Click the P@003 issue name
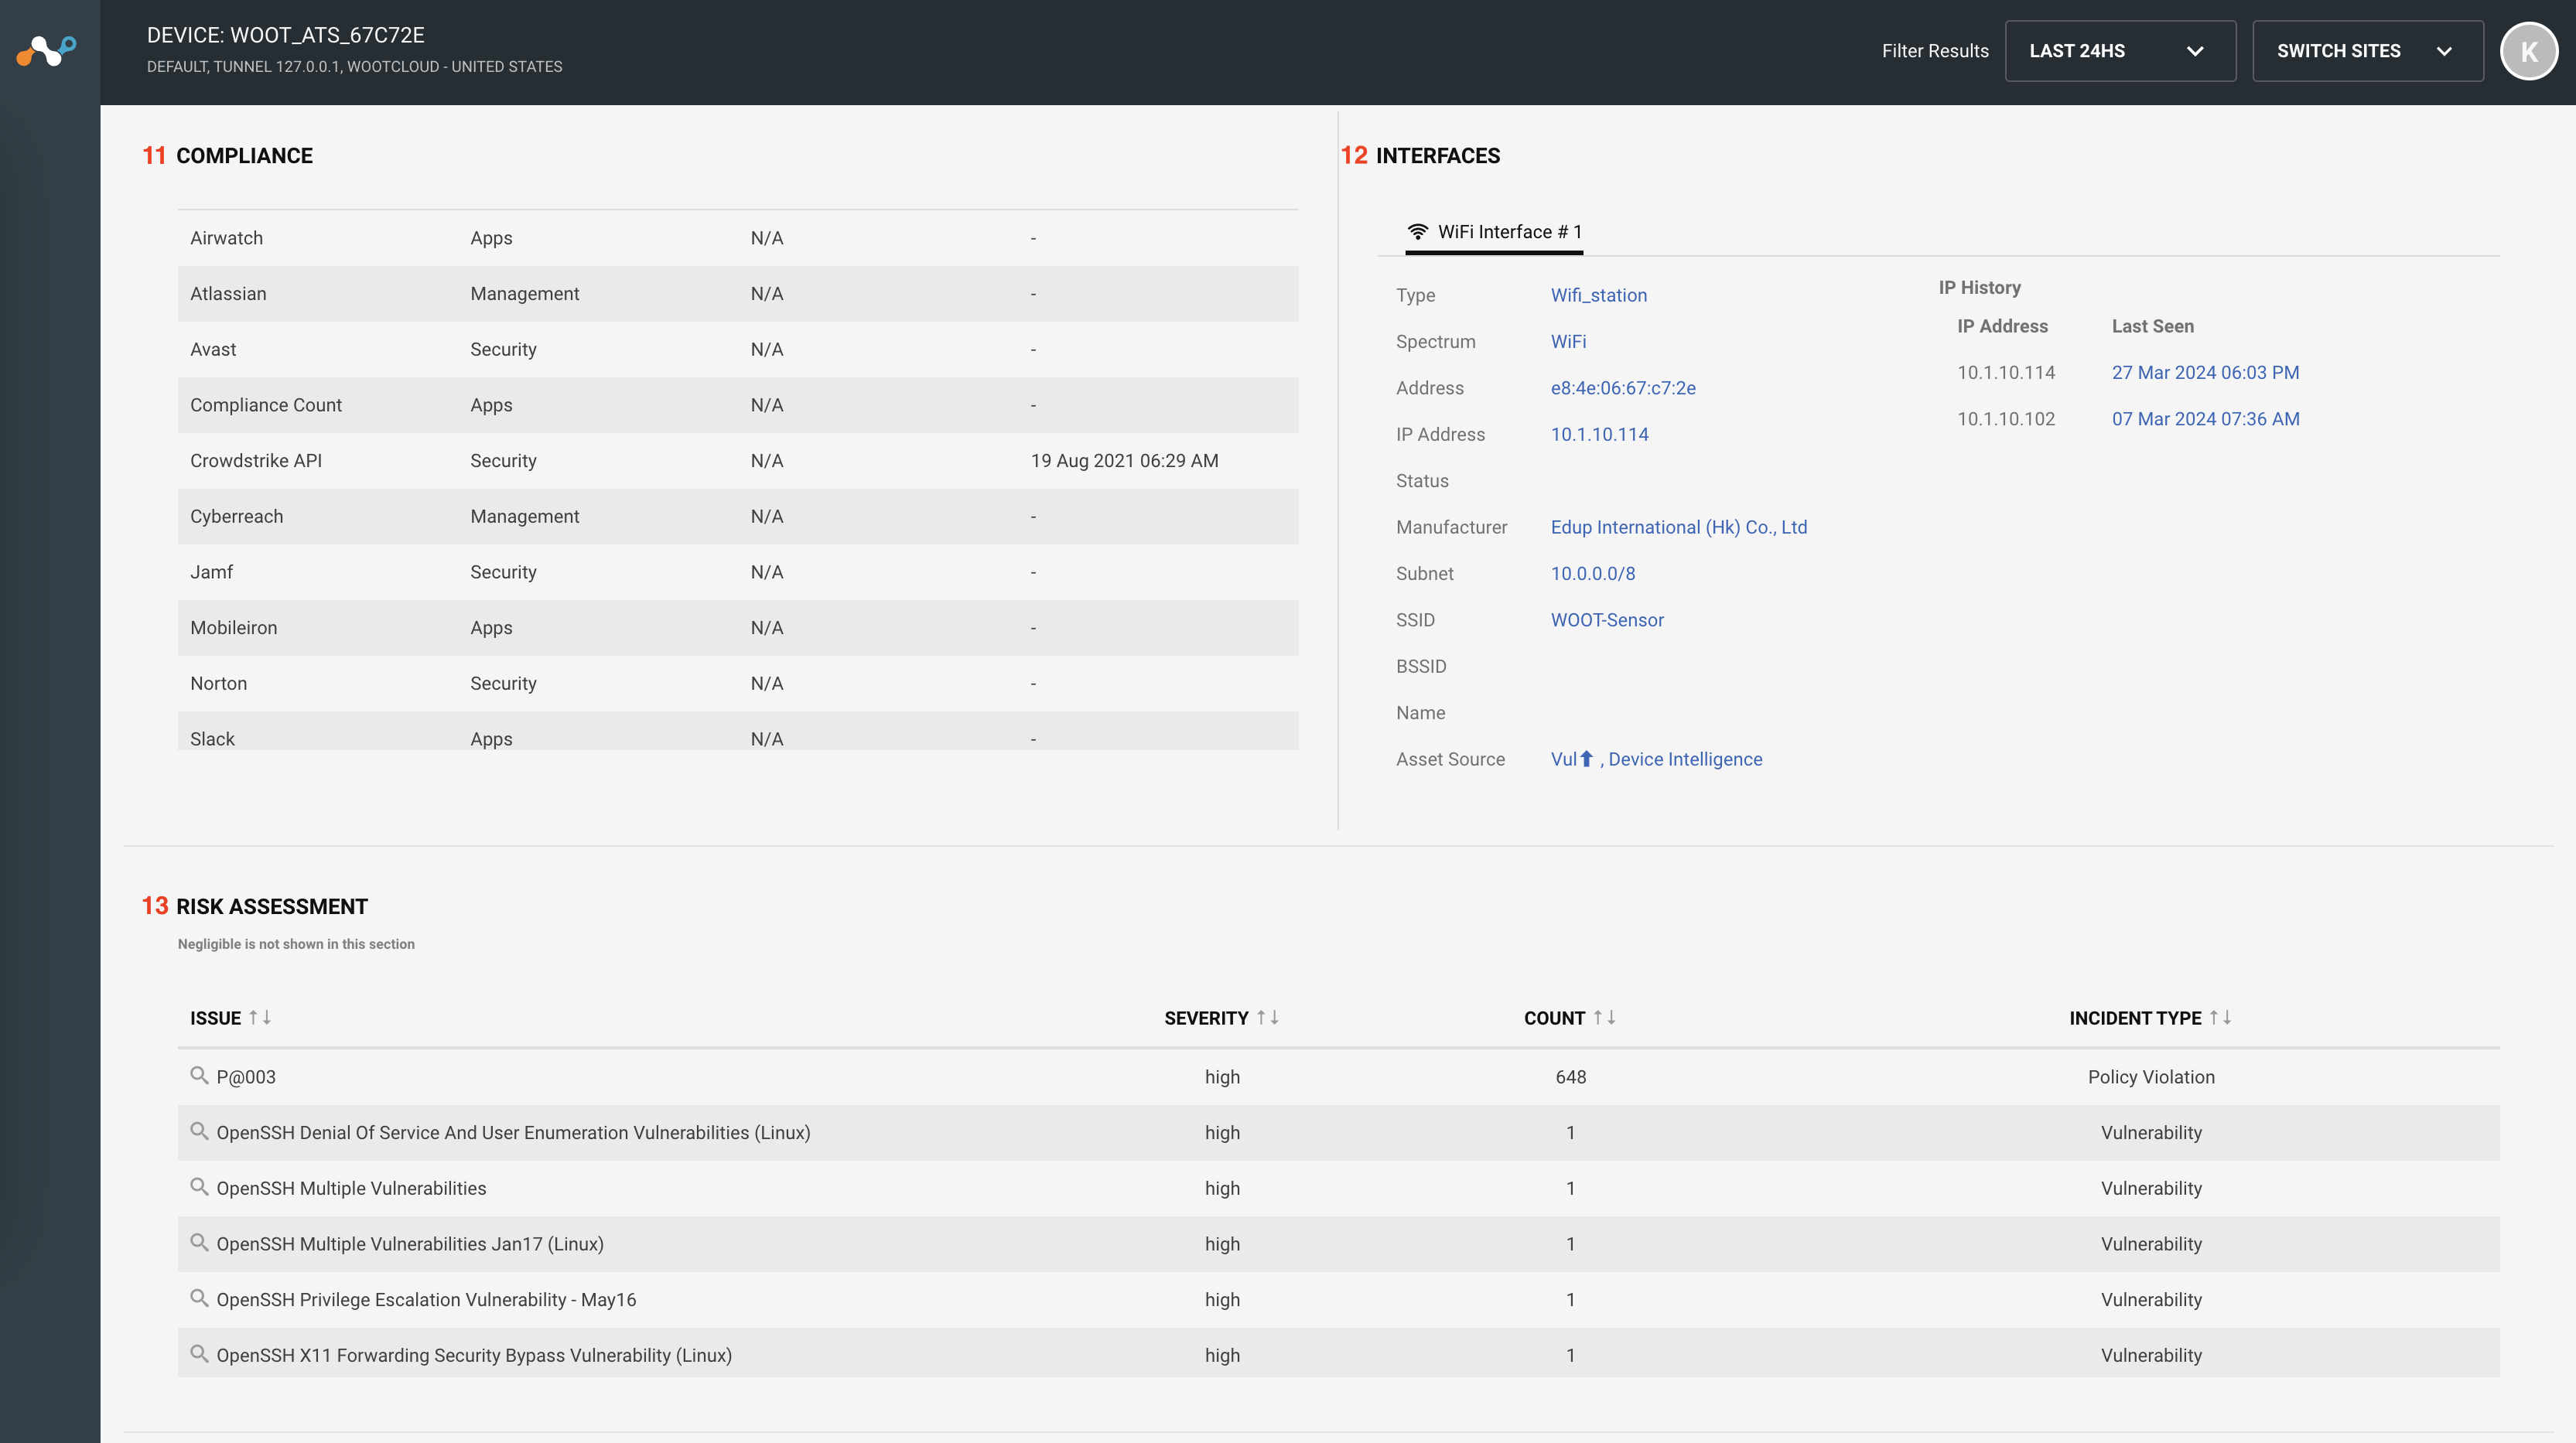The height and width of the screenshot is (1443, 2576). pyautogui.click(x=246, y=1077)
